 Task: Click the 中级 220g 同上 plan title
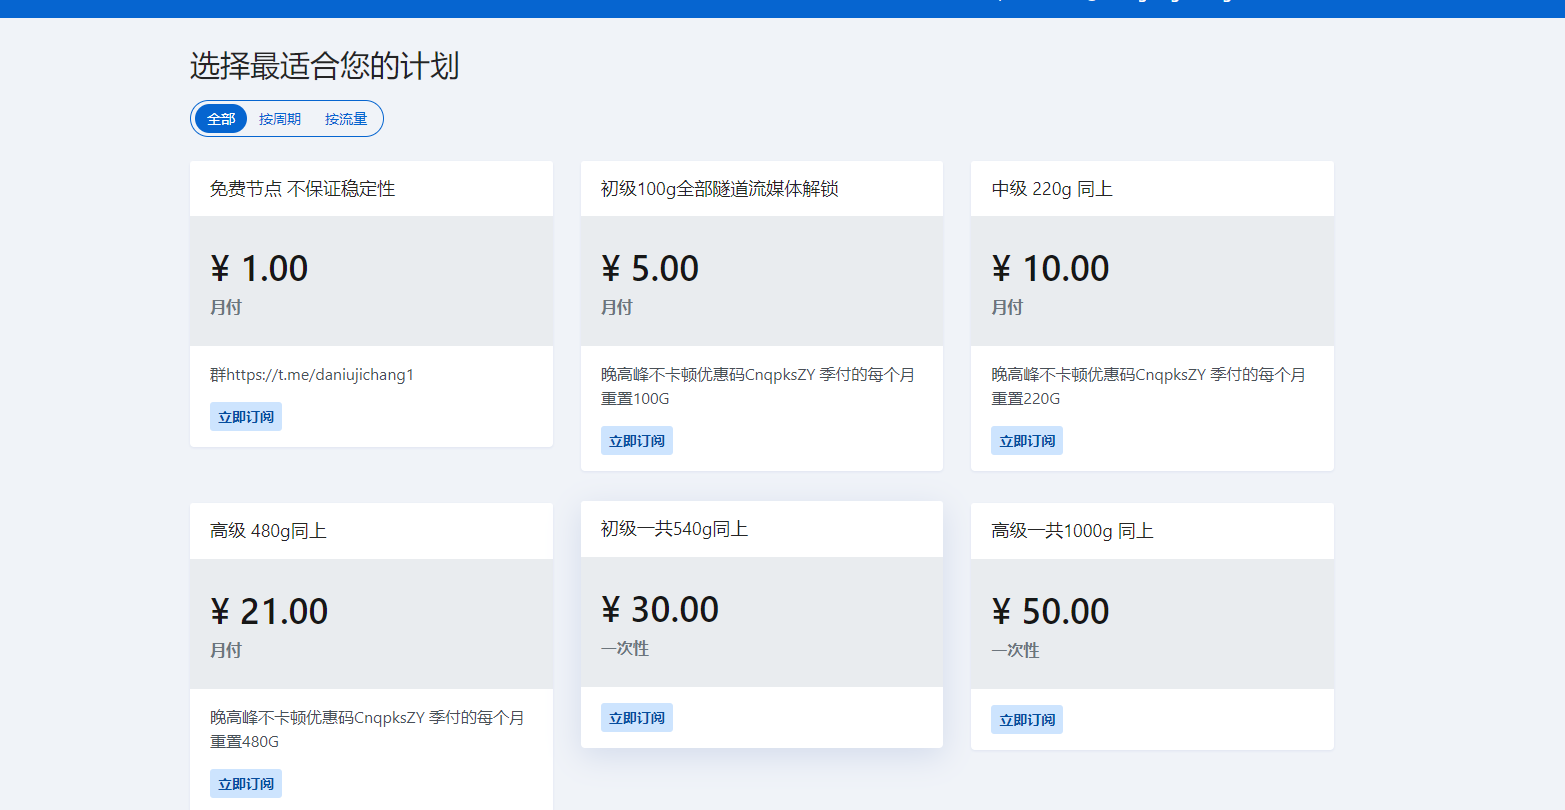tap(1052, 189)
